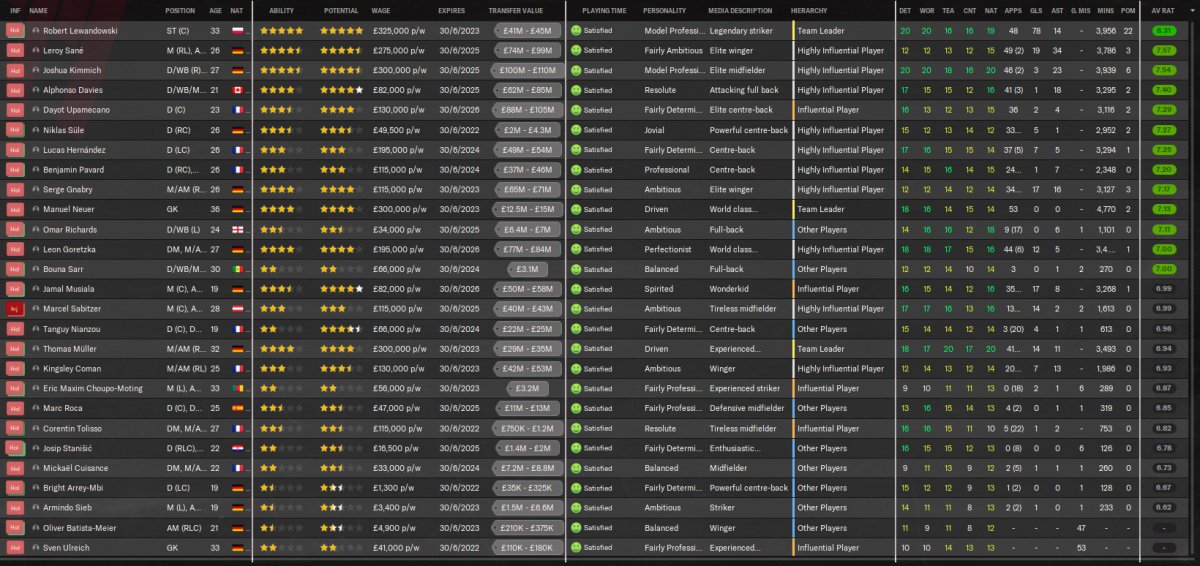Click the £325,000 p/w wage cell
The height and width of the screenshot is (566, 1200).
pos(397,31)
